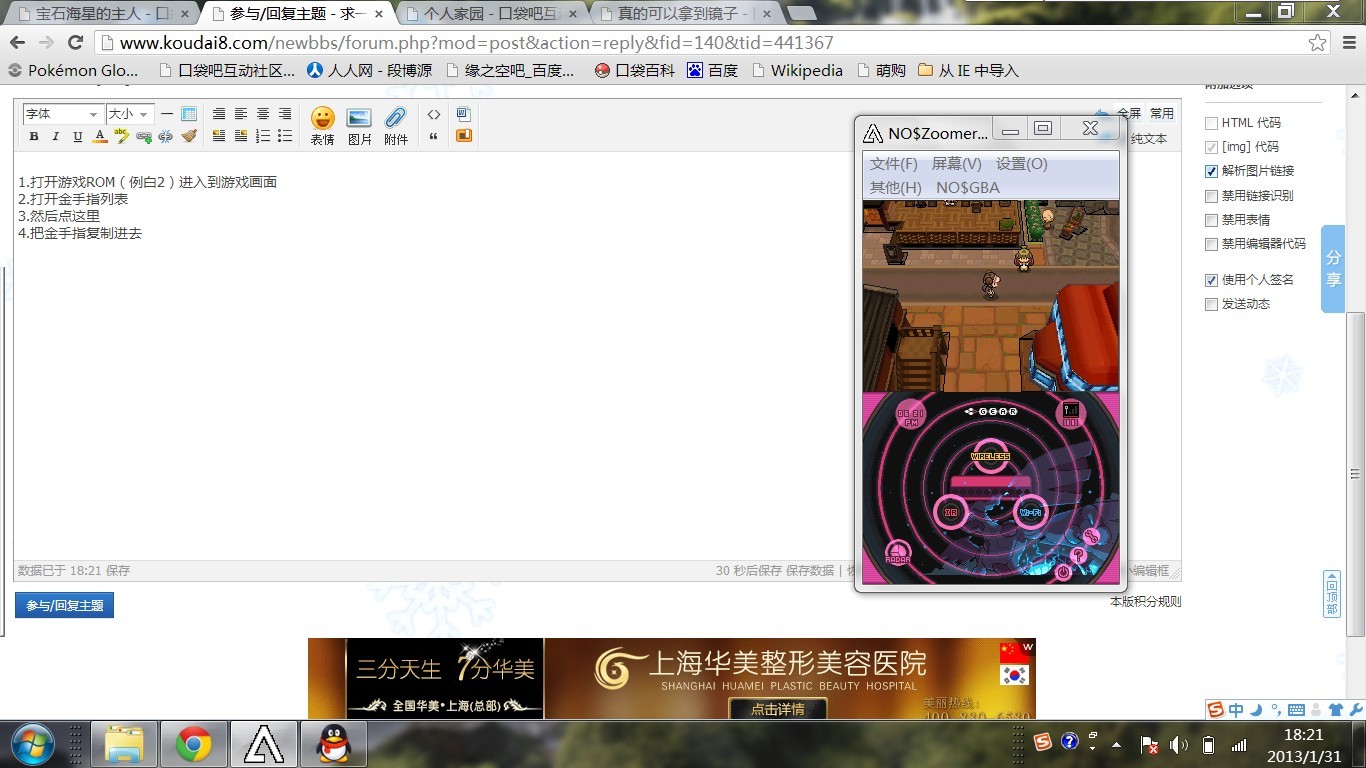Tap the RADAR button in the C-Gear
Image resolution: width=1366 pixels, height=768 pixels.
pyautogui.click(x=898, y=553)
